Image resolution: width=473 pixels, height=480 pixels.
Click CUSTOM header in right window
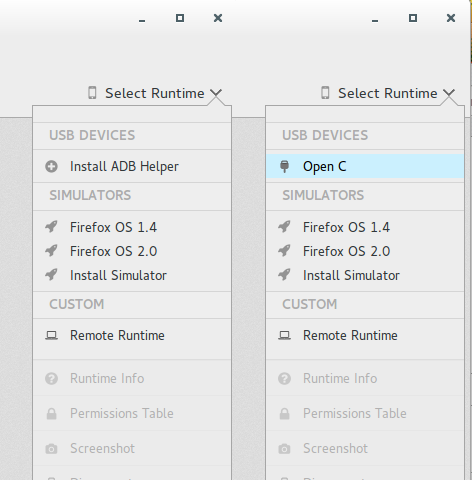point(310,304)
